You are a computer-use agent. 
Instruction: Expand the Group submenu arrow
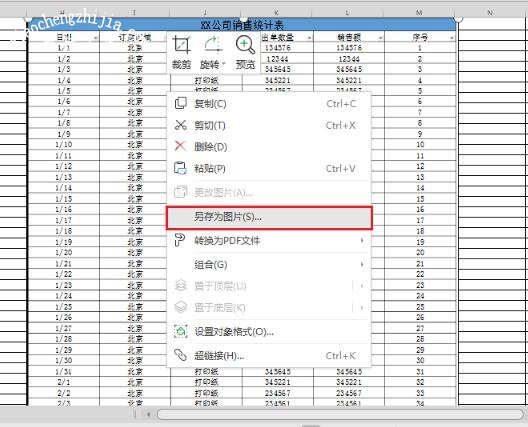pyautogui.click(x=362, y=264)
